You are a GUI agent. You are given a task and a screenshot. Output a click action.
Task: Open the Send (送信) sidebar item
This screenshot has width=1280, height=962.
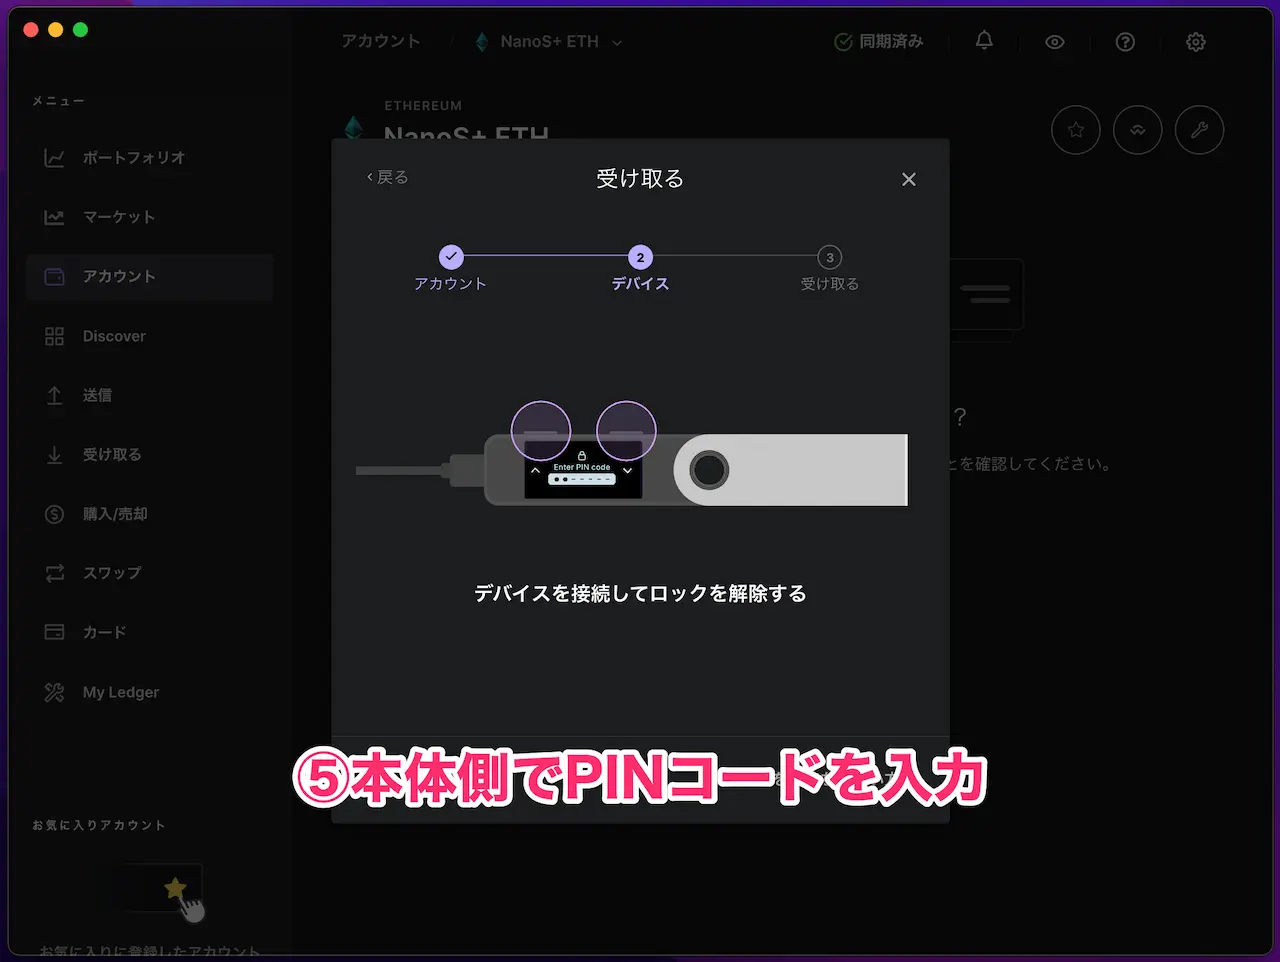[149, 395]
